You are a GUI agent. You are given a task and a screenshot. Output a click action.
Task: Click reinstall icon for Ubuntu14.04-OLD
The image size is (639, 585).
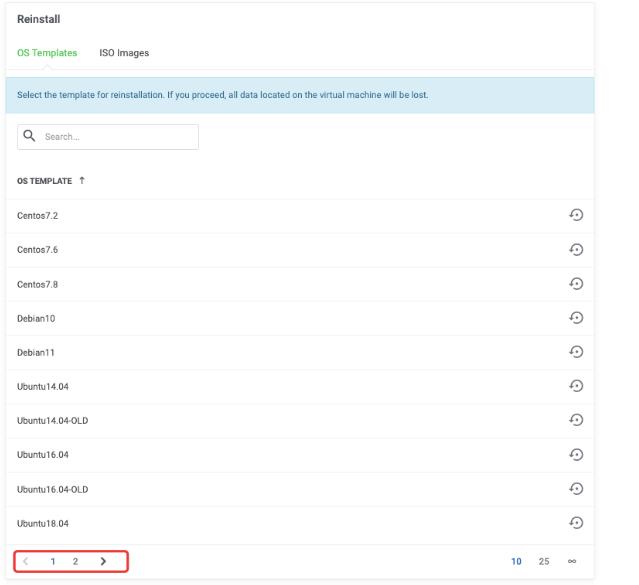pos(576,420)
